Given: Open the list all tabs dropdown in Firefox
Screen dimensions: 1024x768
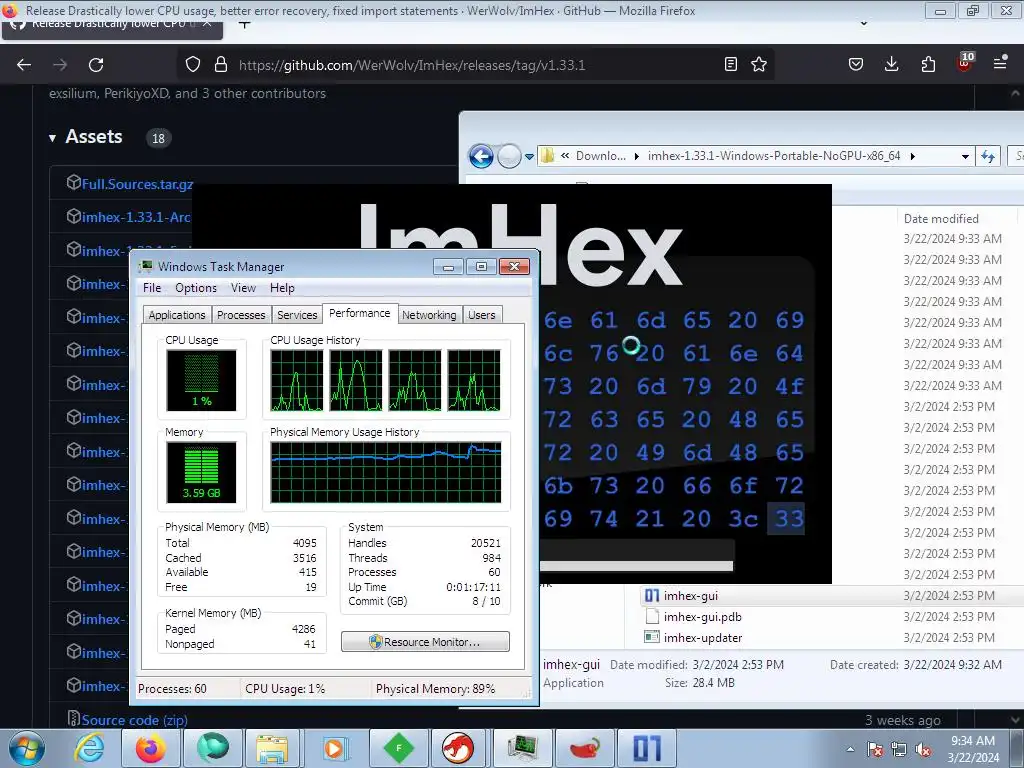Looking at the screenshot, I should pyautogui.click(x=864, y=24).
